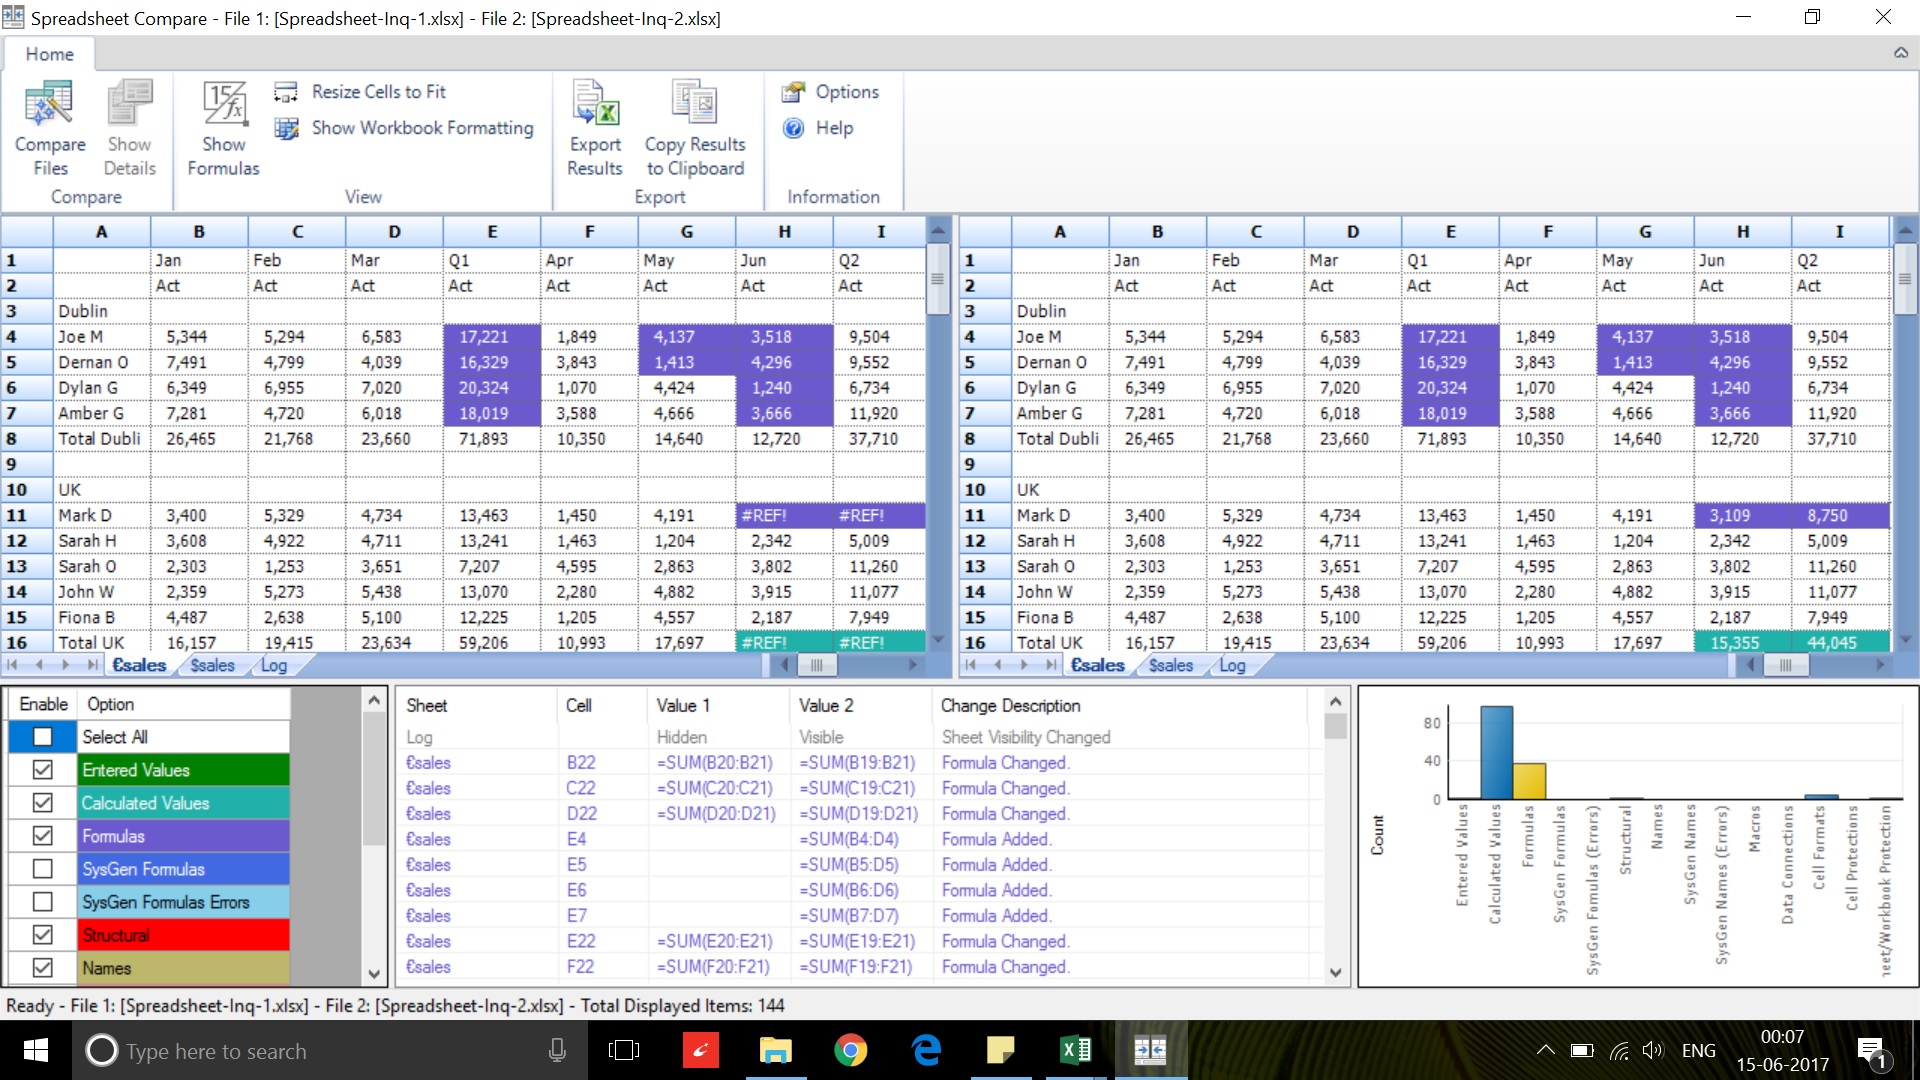Click the microphone icon in search box
Viewport: 1920px width, 1080px height.
pos(558,1051)
